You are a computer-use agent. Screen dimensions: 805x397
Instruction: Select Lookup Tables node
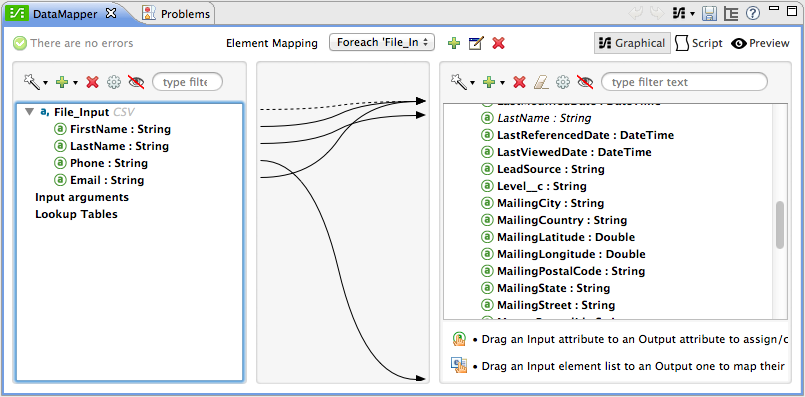pyautogui.click(x=76, y=214)
